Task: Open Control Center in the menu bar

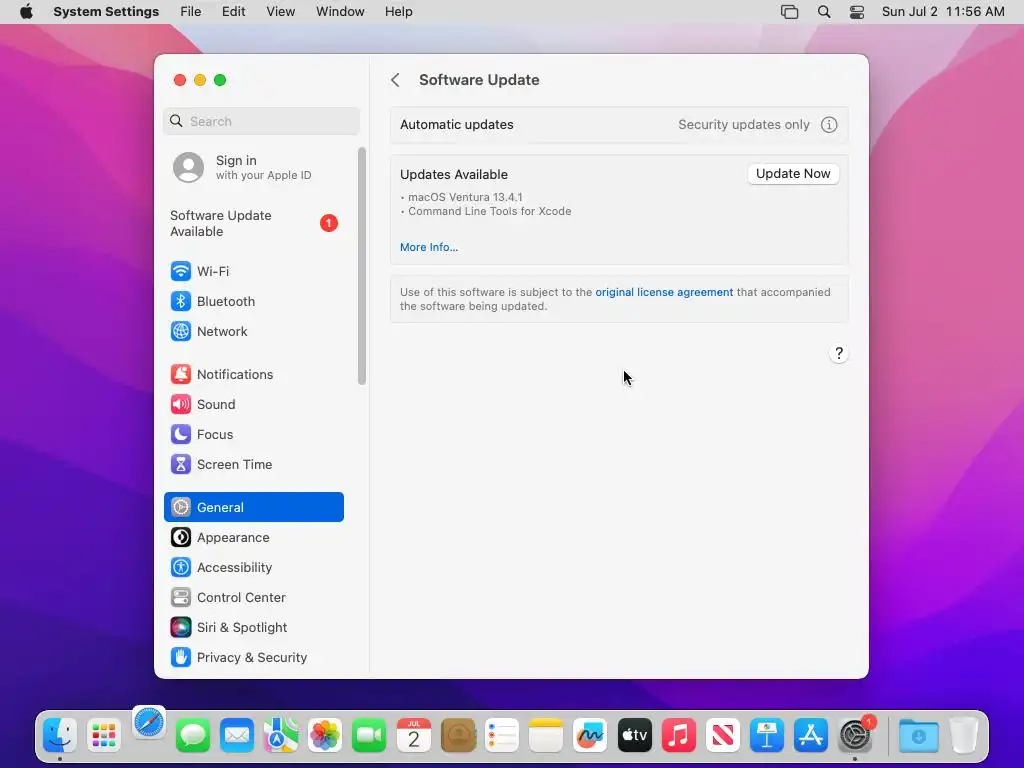Action: point(857,12)
